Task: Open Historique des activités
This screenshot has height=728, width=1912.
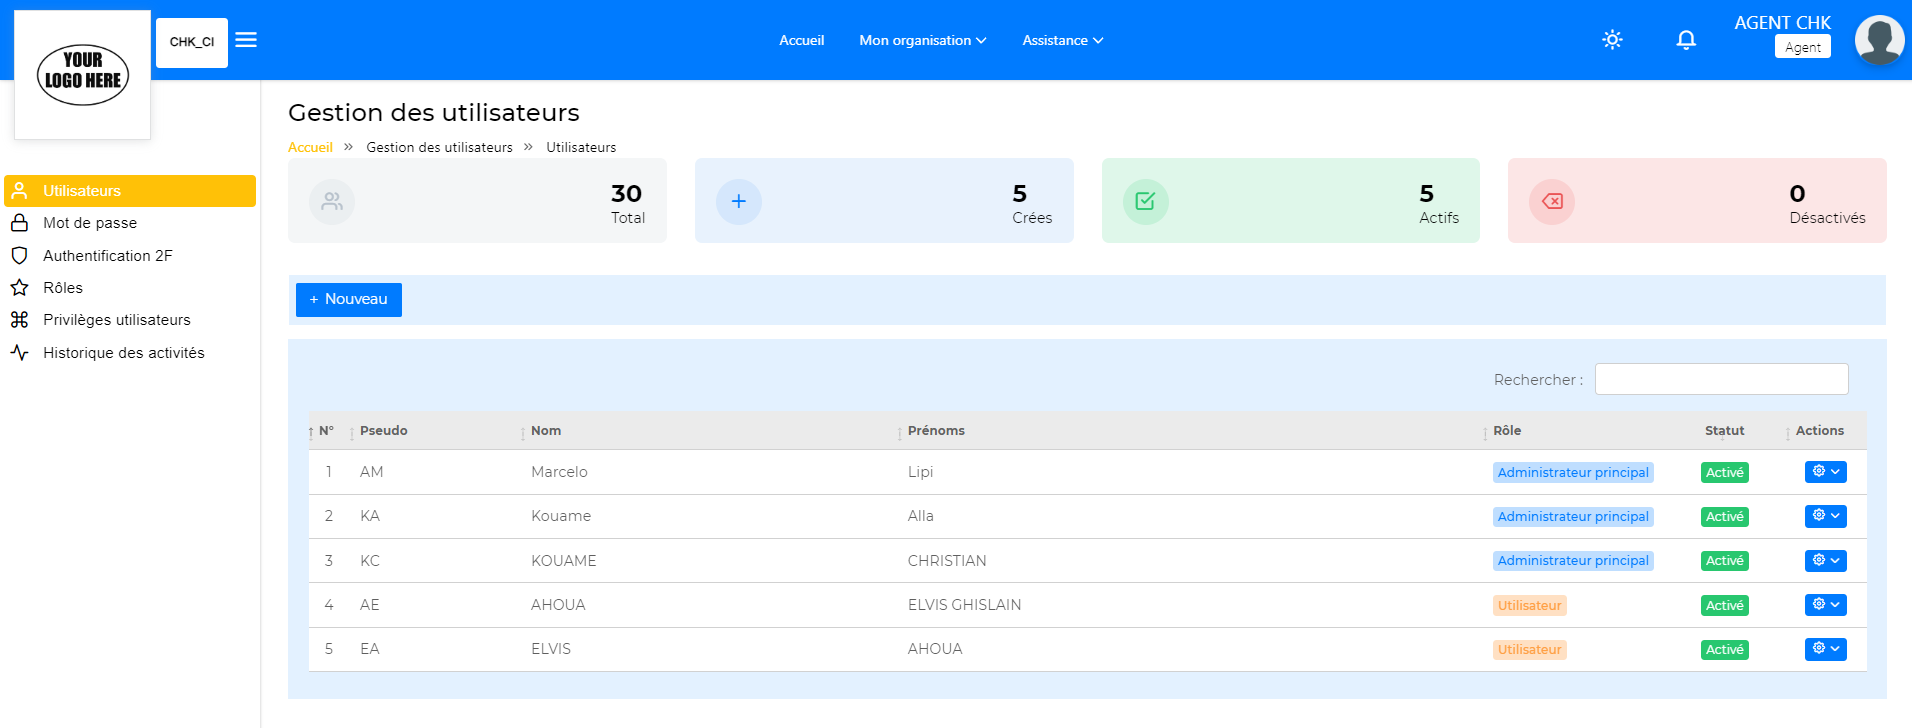Action: click(123, 353)
